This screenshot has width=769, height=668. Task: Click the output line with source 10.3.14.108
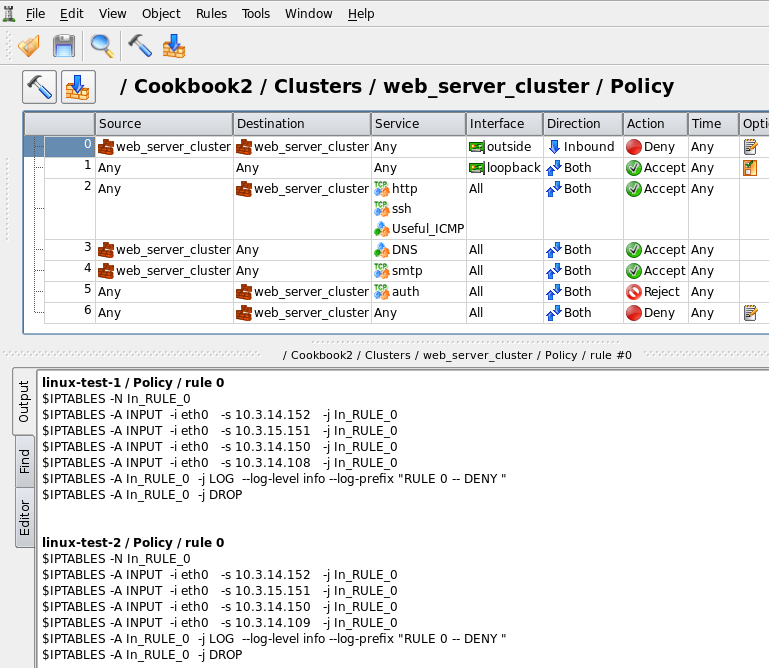[x=220, y=463]
